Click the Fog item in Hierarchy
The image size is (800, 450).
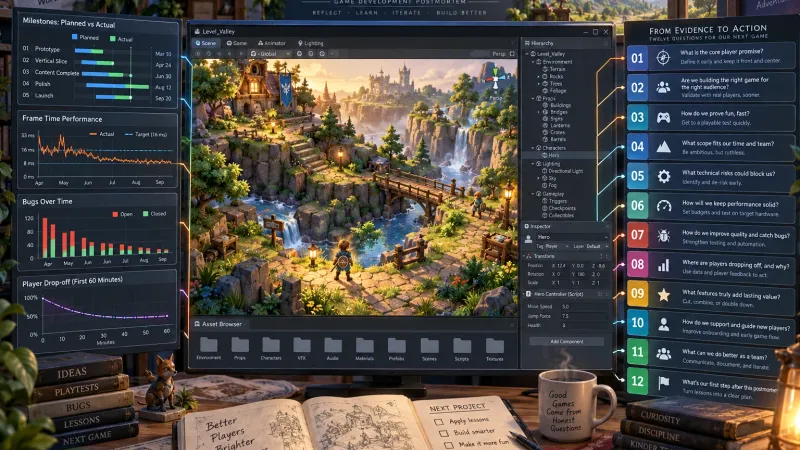(552, 185)
